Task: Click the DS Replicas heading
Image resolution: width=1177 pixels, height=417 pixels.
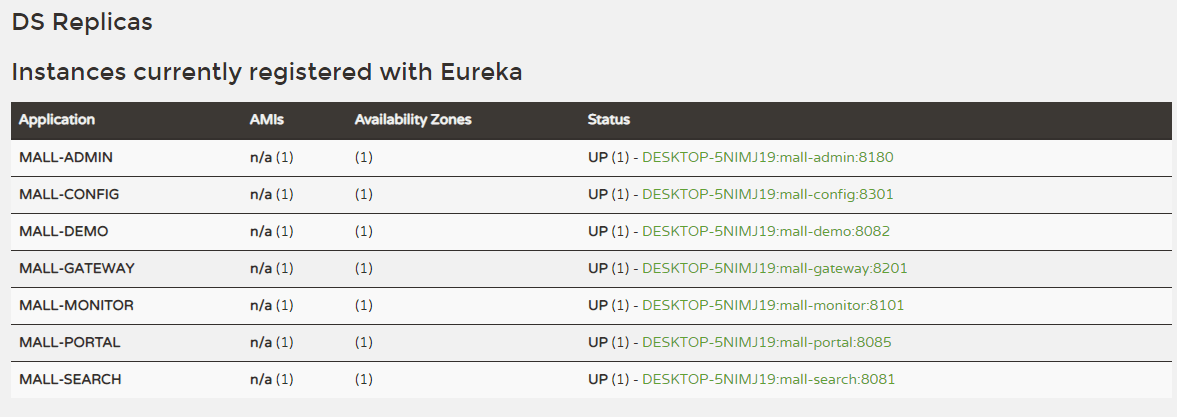Action: coord(82,21)
